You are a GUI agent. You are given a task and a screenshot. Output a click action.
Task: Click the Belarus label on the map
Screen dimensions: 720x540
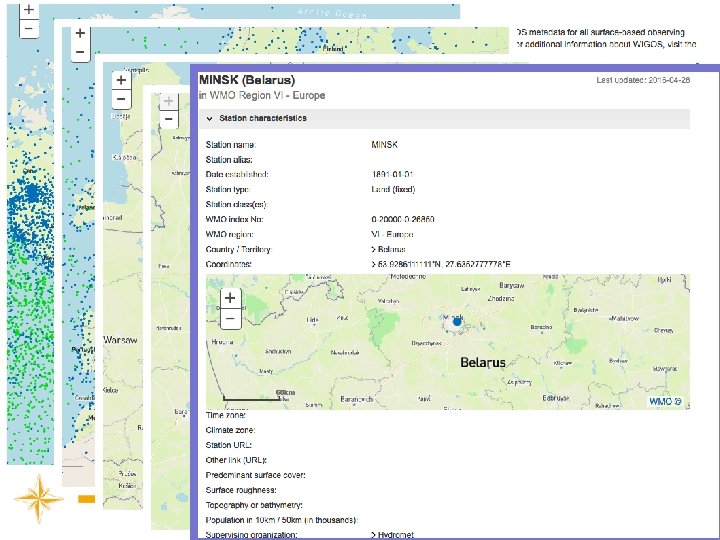[483, 362]
